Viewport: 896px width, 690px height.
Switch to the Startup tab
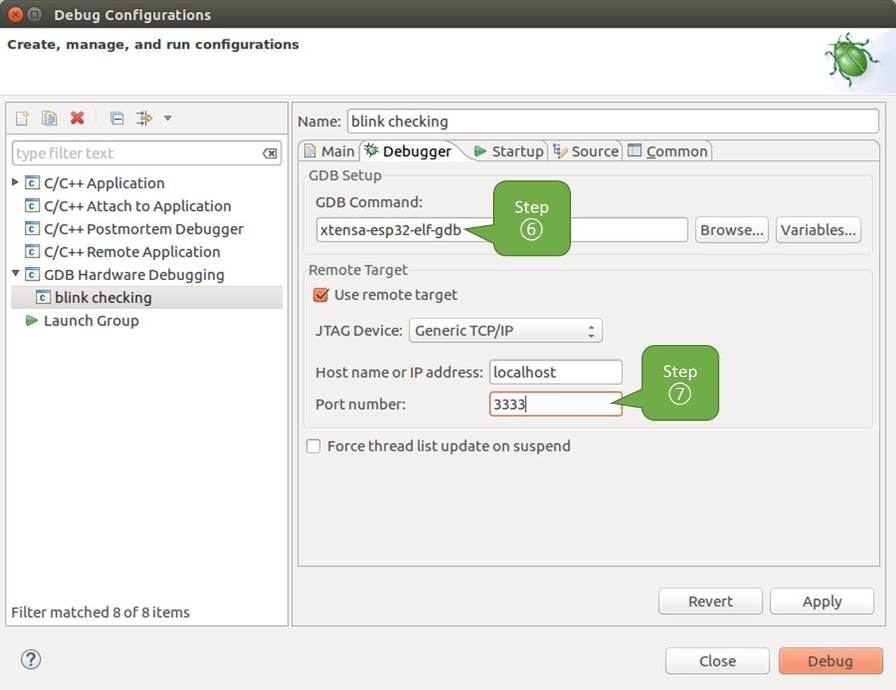(516, 151)
